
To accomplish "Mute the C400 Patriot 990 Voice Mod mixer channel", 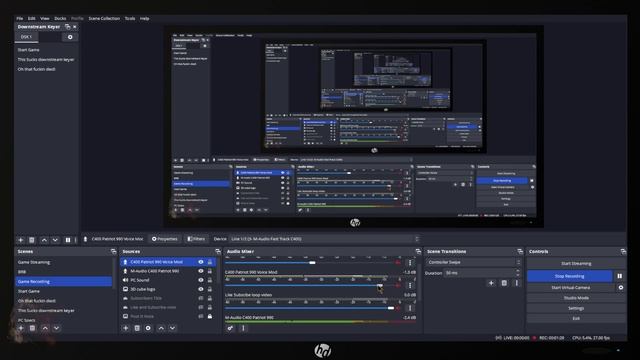I will click(x=398, y=285).
